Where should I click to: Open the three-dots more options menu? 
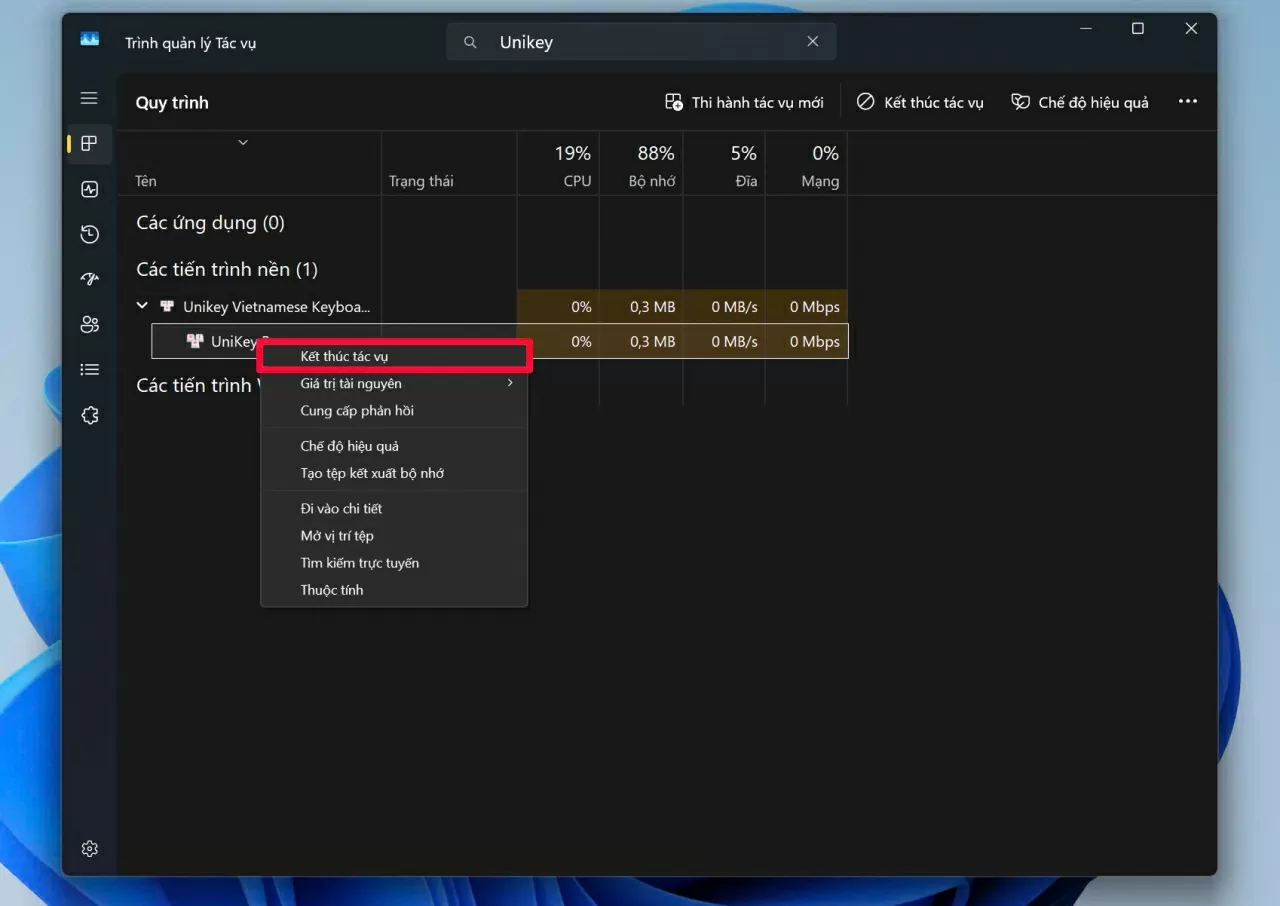pos(1187,102)
